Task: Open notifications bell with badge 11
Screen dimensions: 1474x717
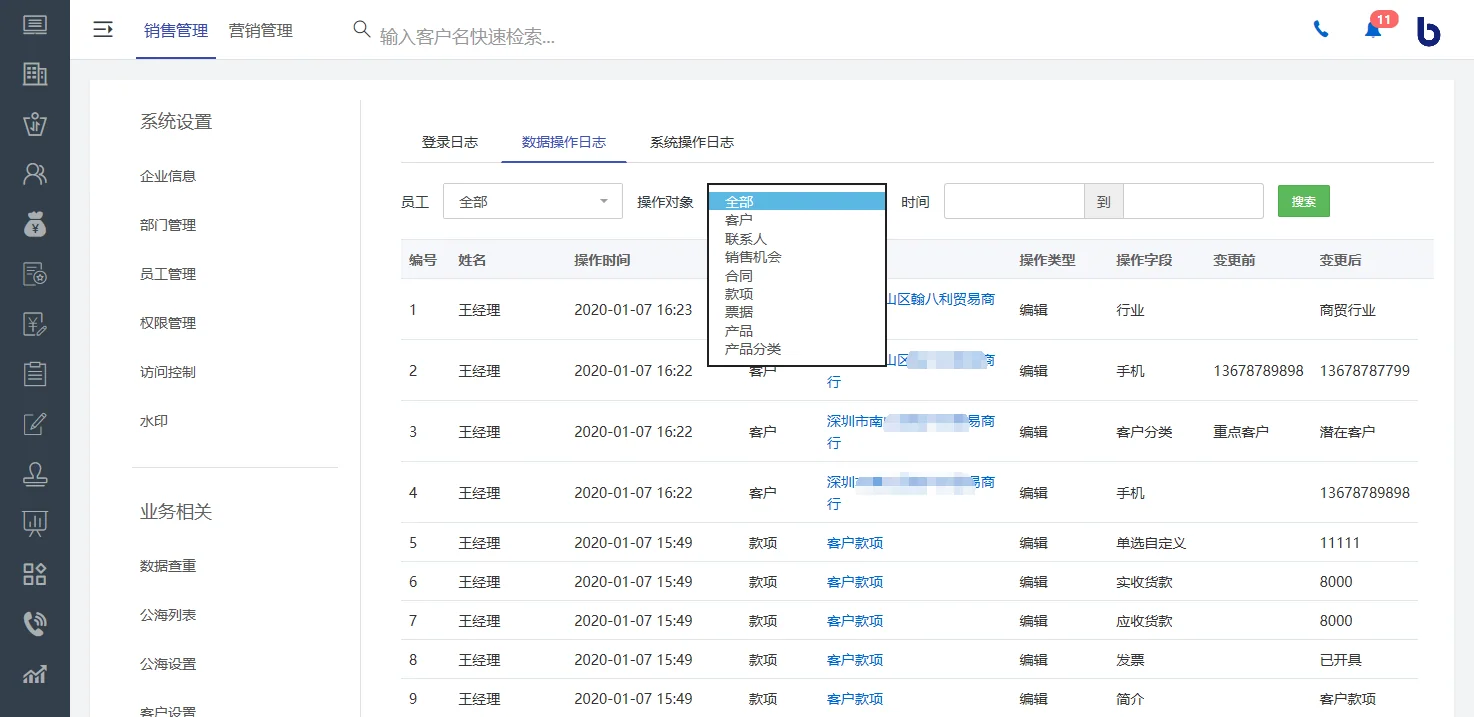Action: pyautogui.click(x=1374, y=30)
